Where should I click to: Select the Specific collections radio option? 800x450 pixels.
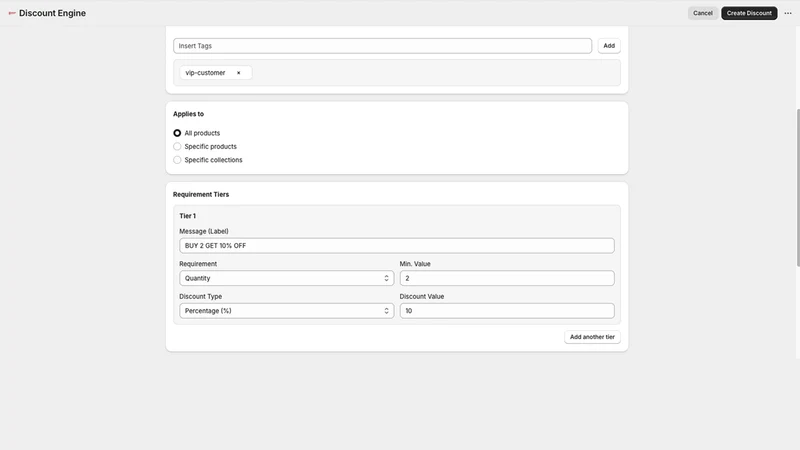point(177,160)
